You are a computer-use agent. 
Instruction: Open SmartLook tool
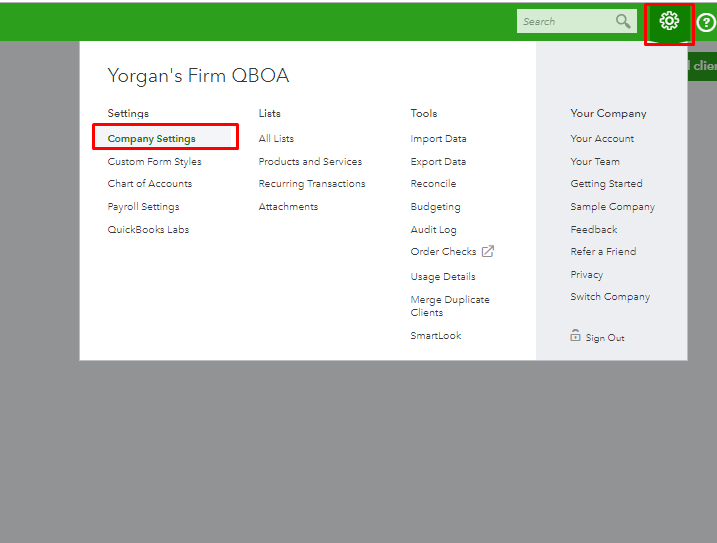436,336
